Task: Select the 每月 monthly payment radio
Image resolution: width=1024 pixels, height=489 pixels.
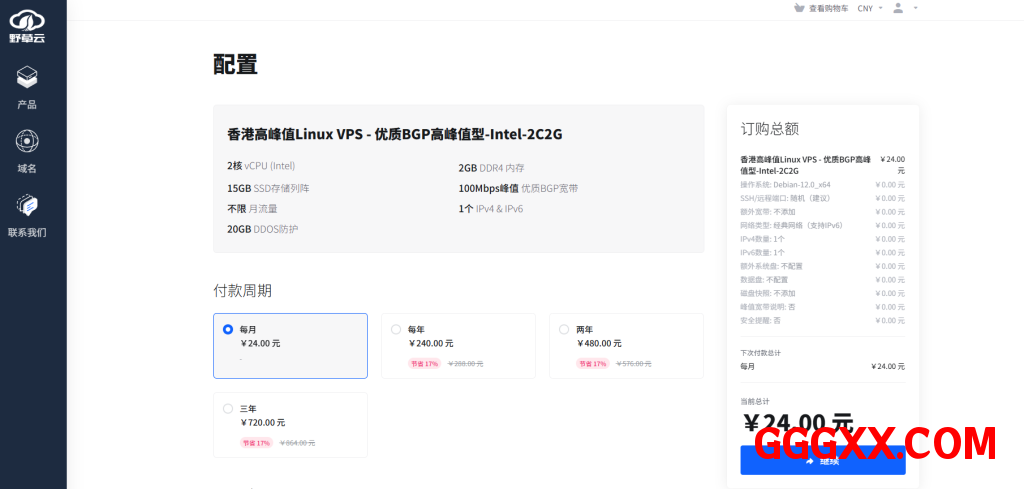Action: tap(228, 329)
